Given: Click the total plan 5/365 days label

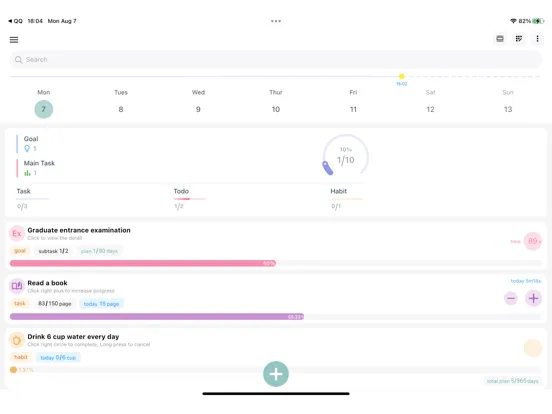Looking at the screenshot, I should coord(513,381).
